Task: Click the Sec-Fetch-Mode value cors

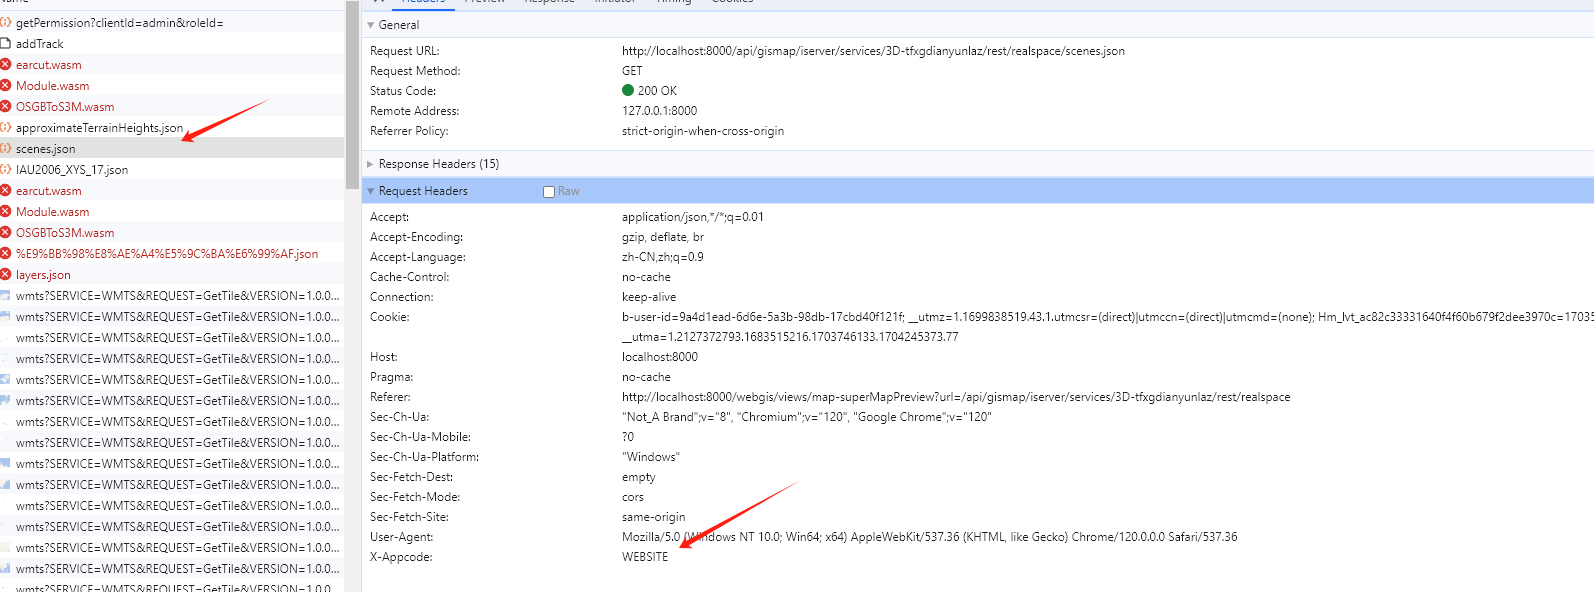Action: coord(633,497)
